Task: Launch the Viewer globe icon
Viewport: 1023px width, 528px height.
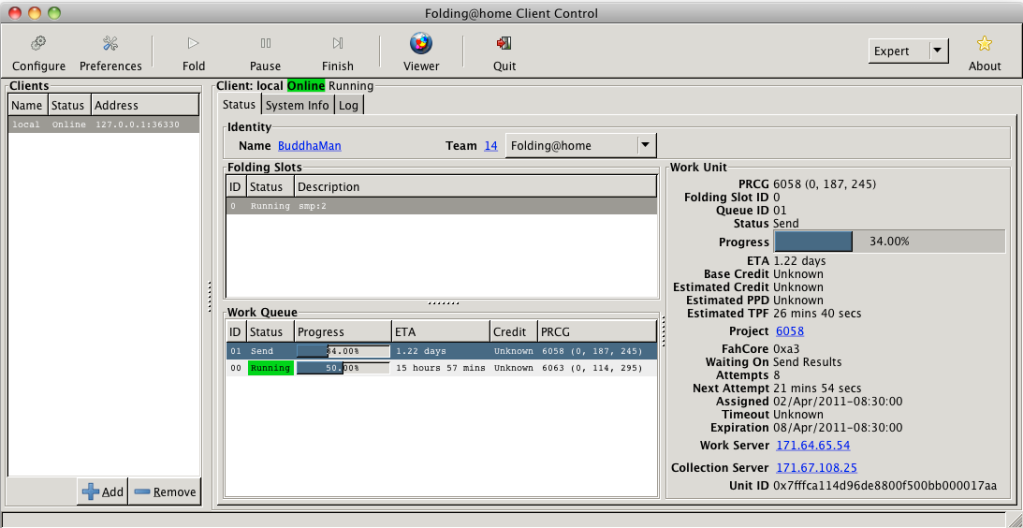Action: (x=421, y=44)
